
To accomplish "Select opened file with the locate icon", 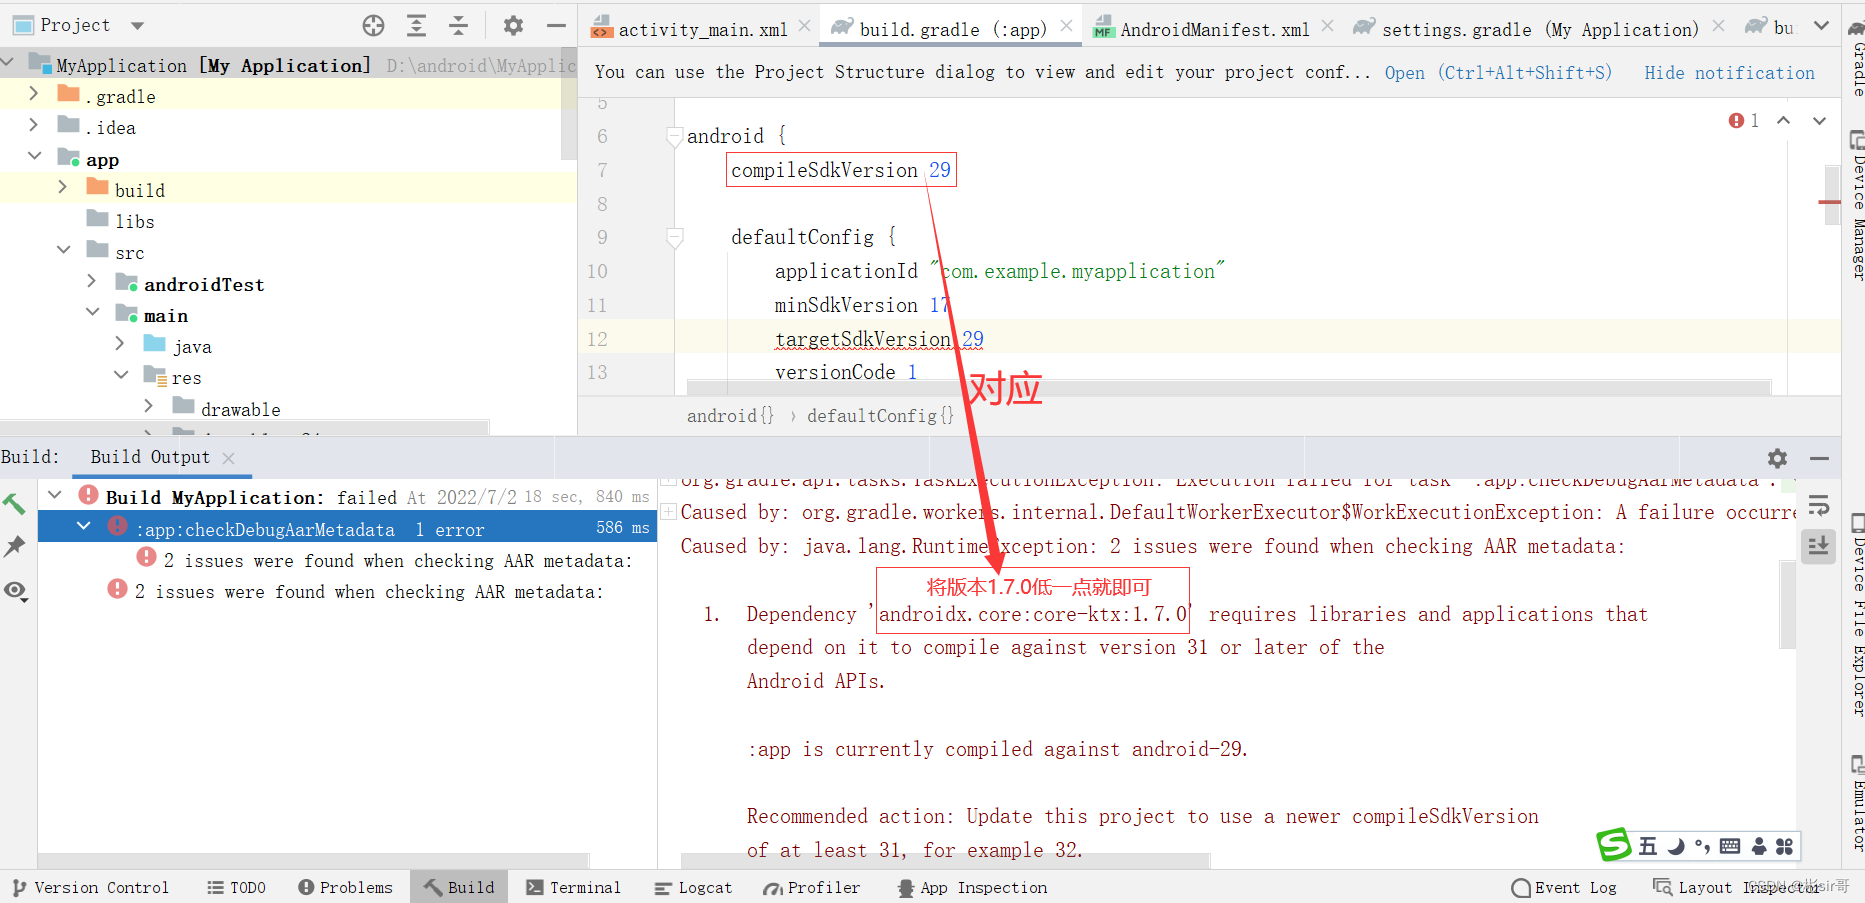I will [x=373, y=25].
